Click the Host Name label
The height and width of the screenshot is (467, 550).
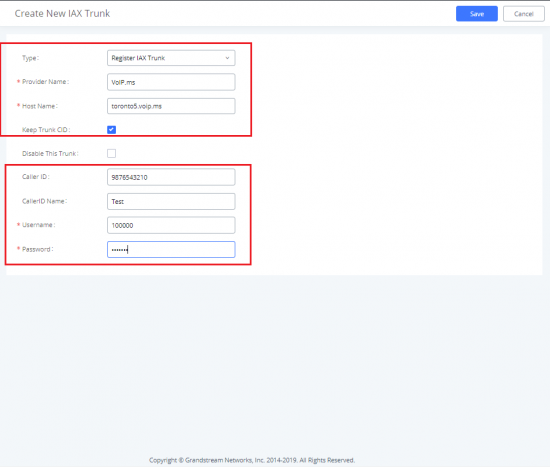click(40, 106)
